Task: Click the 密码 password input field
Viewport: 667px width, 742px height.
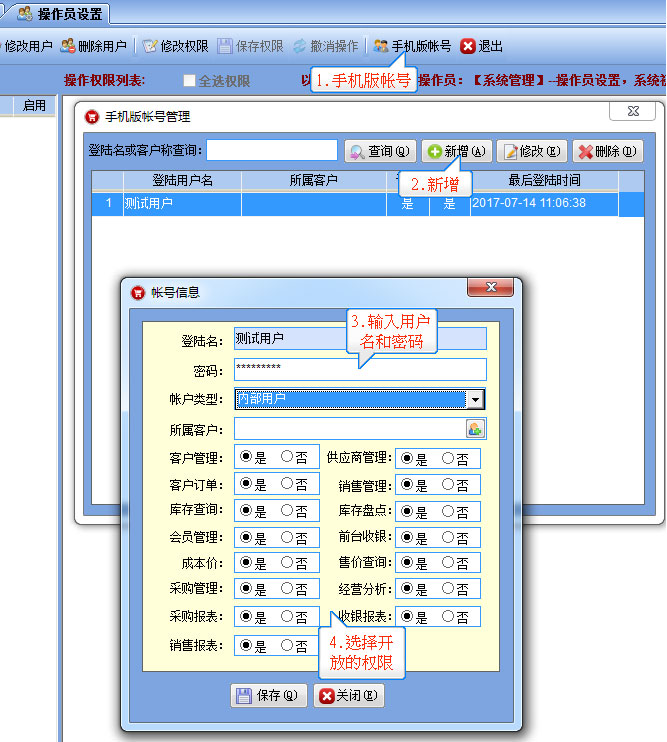Action: pyautogui.click(x=359, y=369)
